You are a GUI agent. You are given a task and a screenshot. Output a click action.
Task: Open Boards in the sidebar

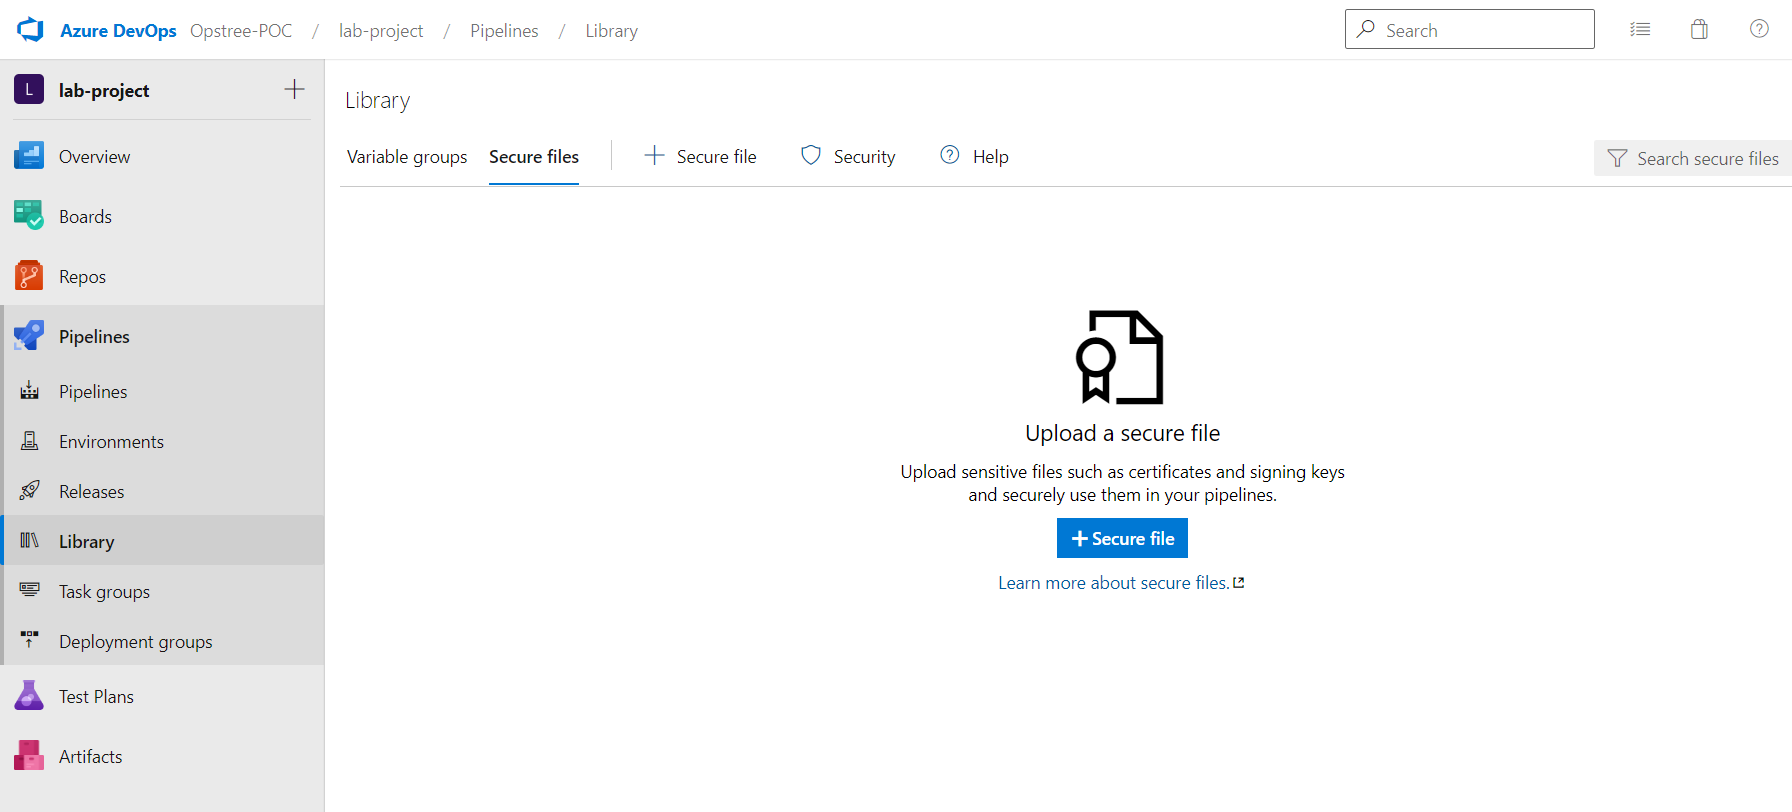point(162,216)
